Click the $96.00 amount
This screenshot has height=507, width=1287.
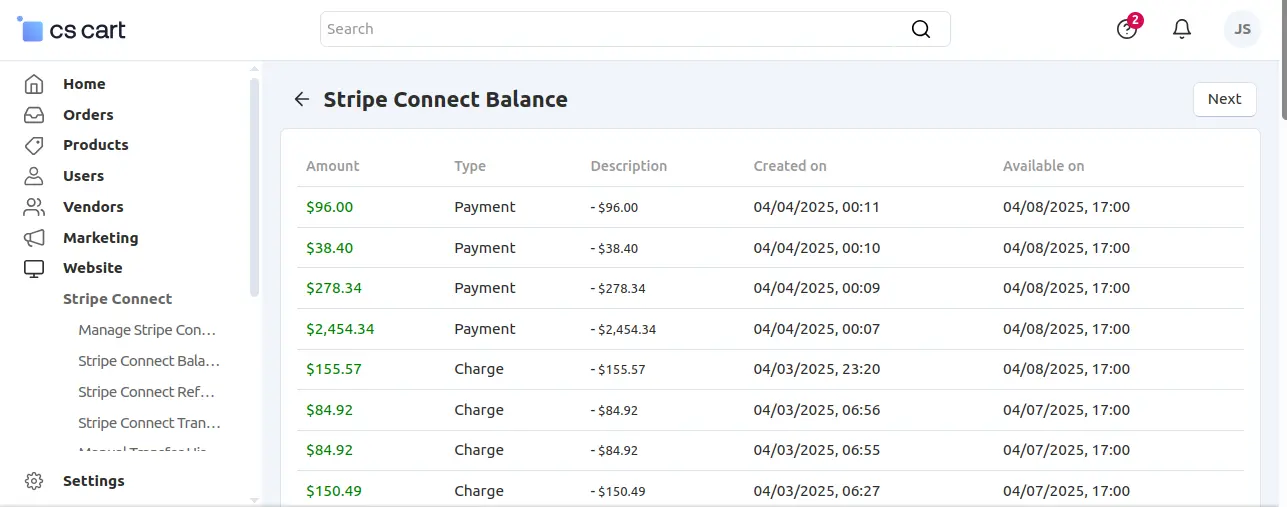[330, 207]
